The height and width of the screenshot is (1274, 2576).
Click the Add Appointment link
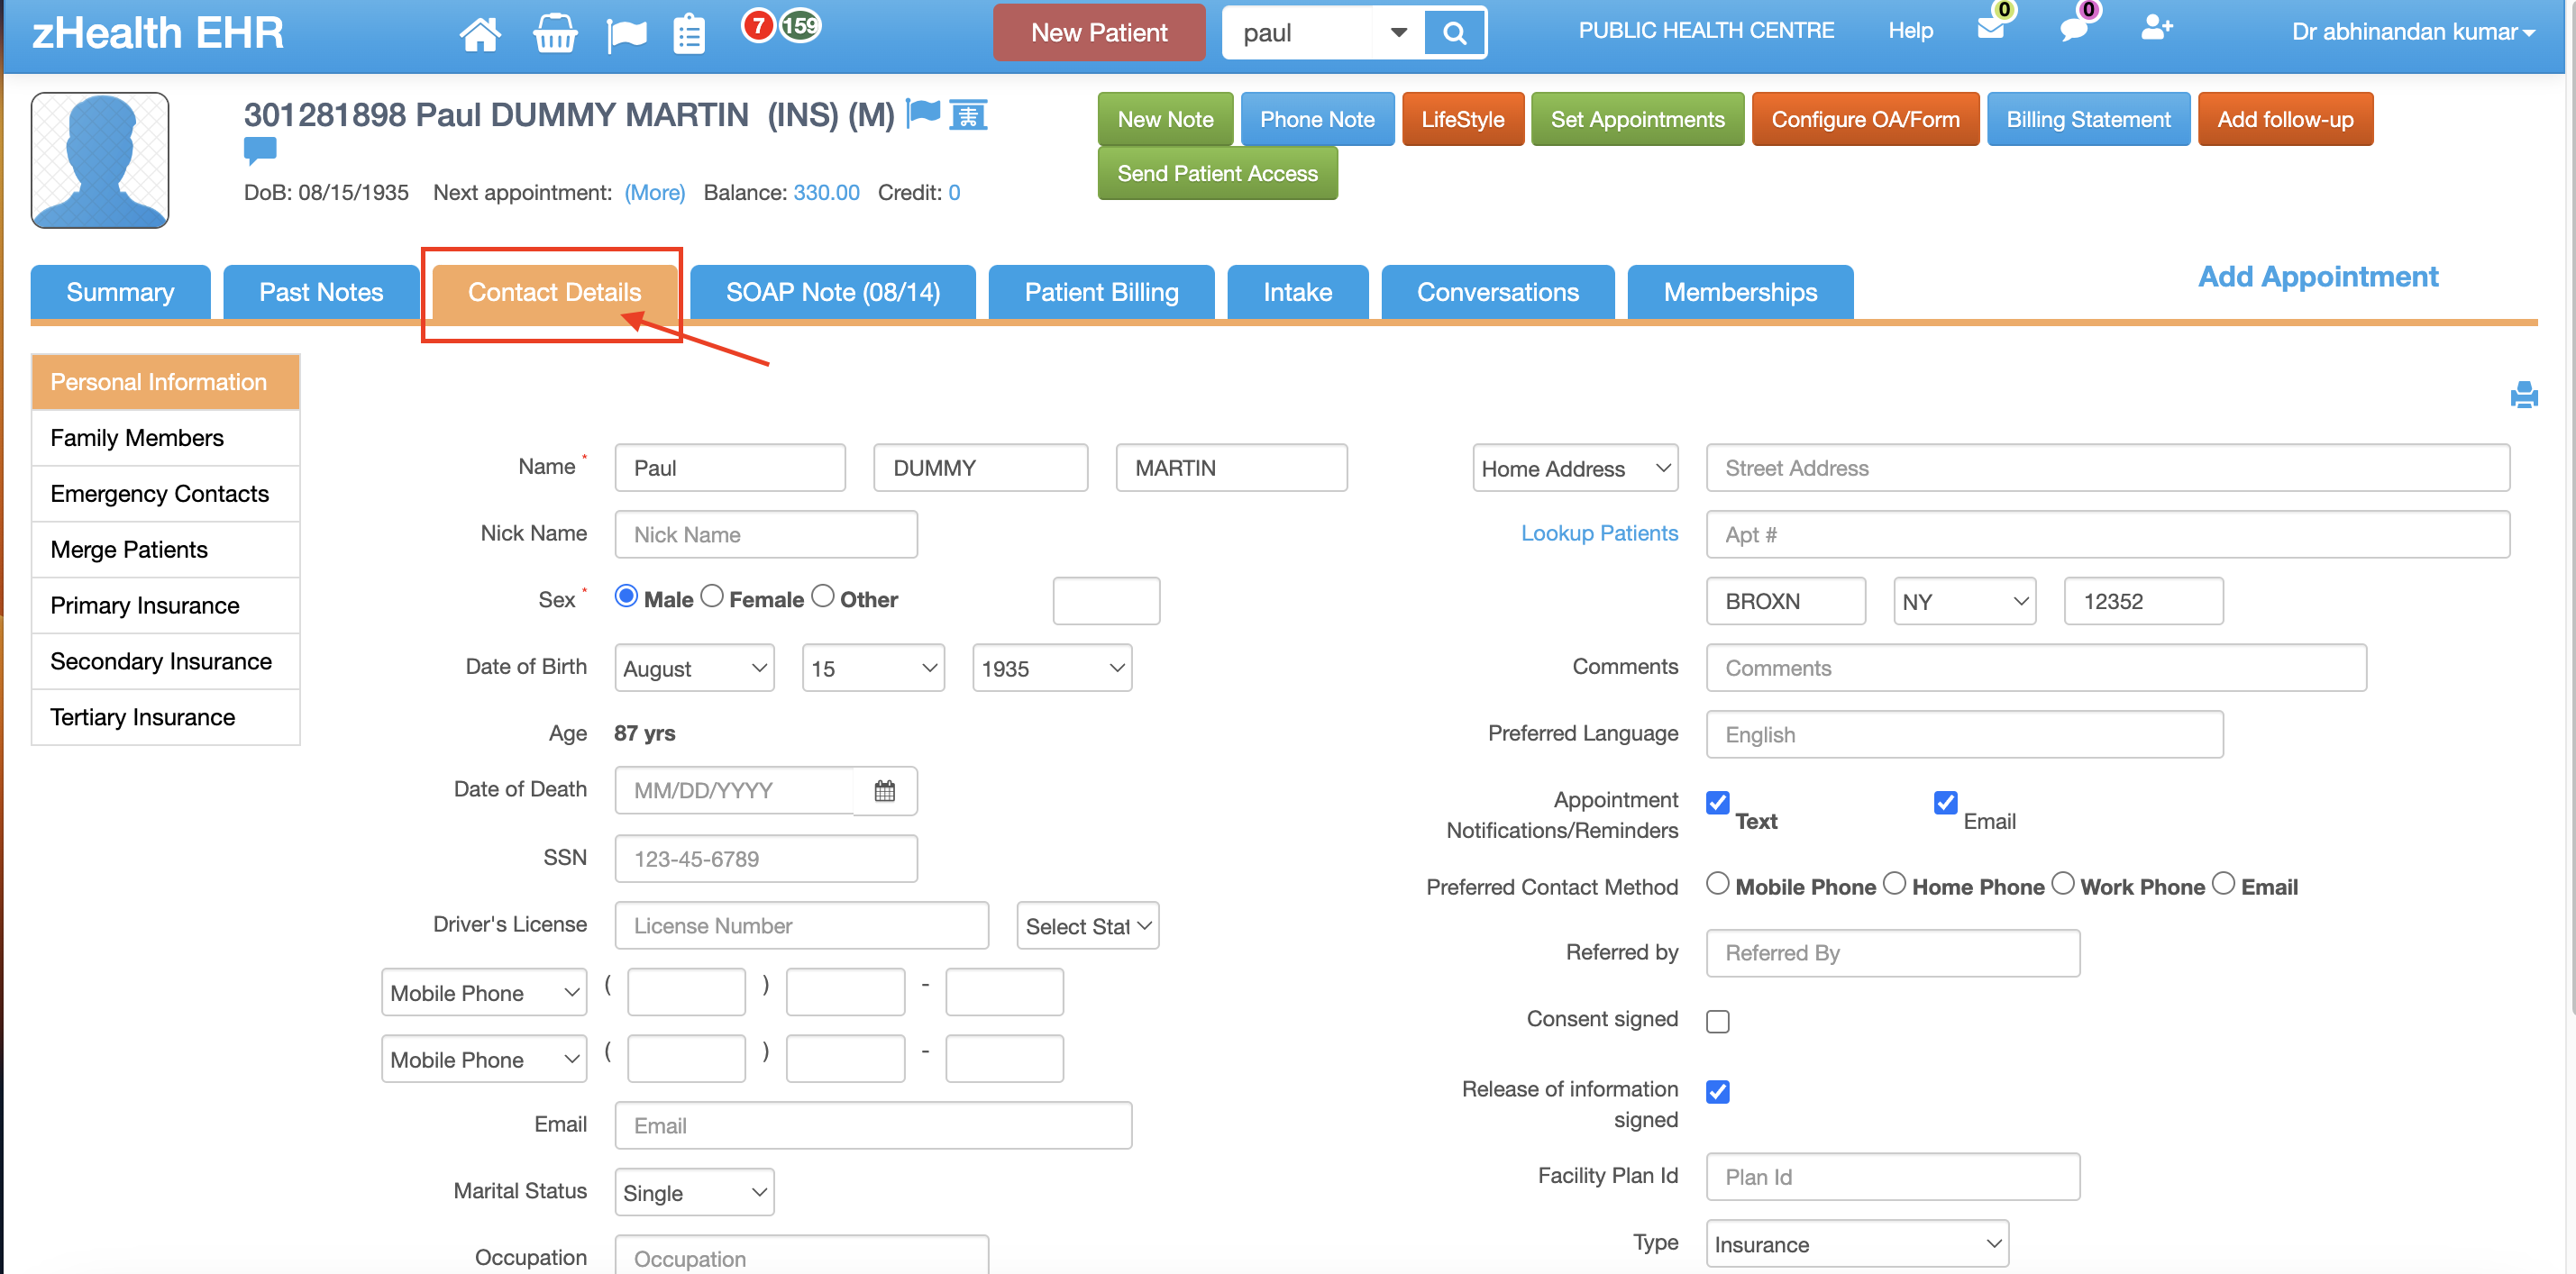(x=2317, y=277)
